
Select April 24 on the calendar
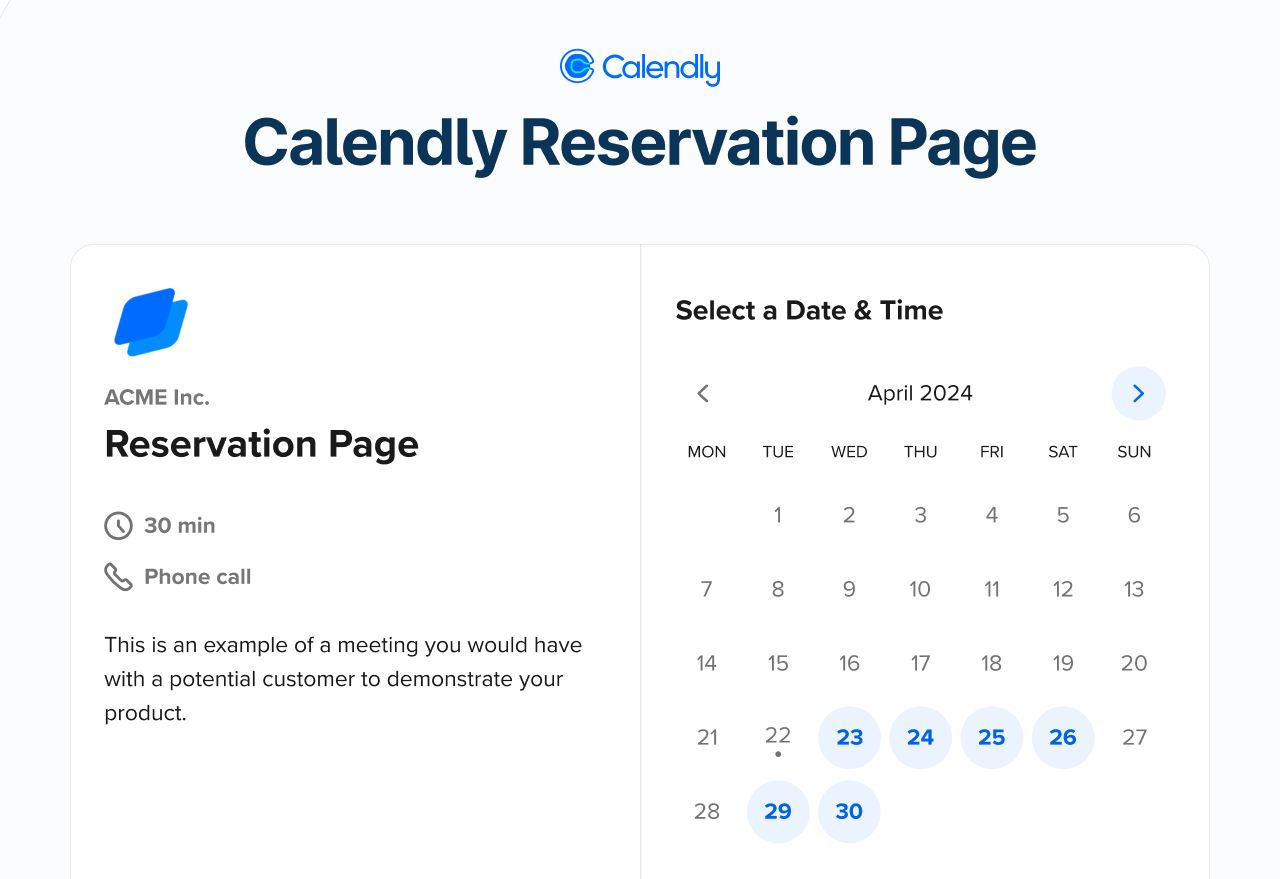[920, 738]
